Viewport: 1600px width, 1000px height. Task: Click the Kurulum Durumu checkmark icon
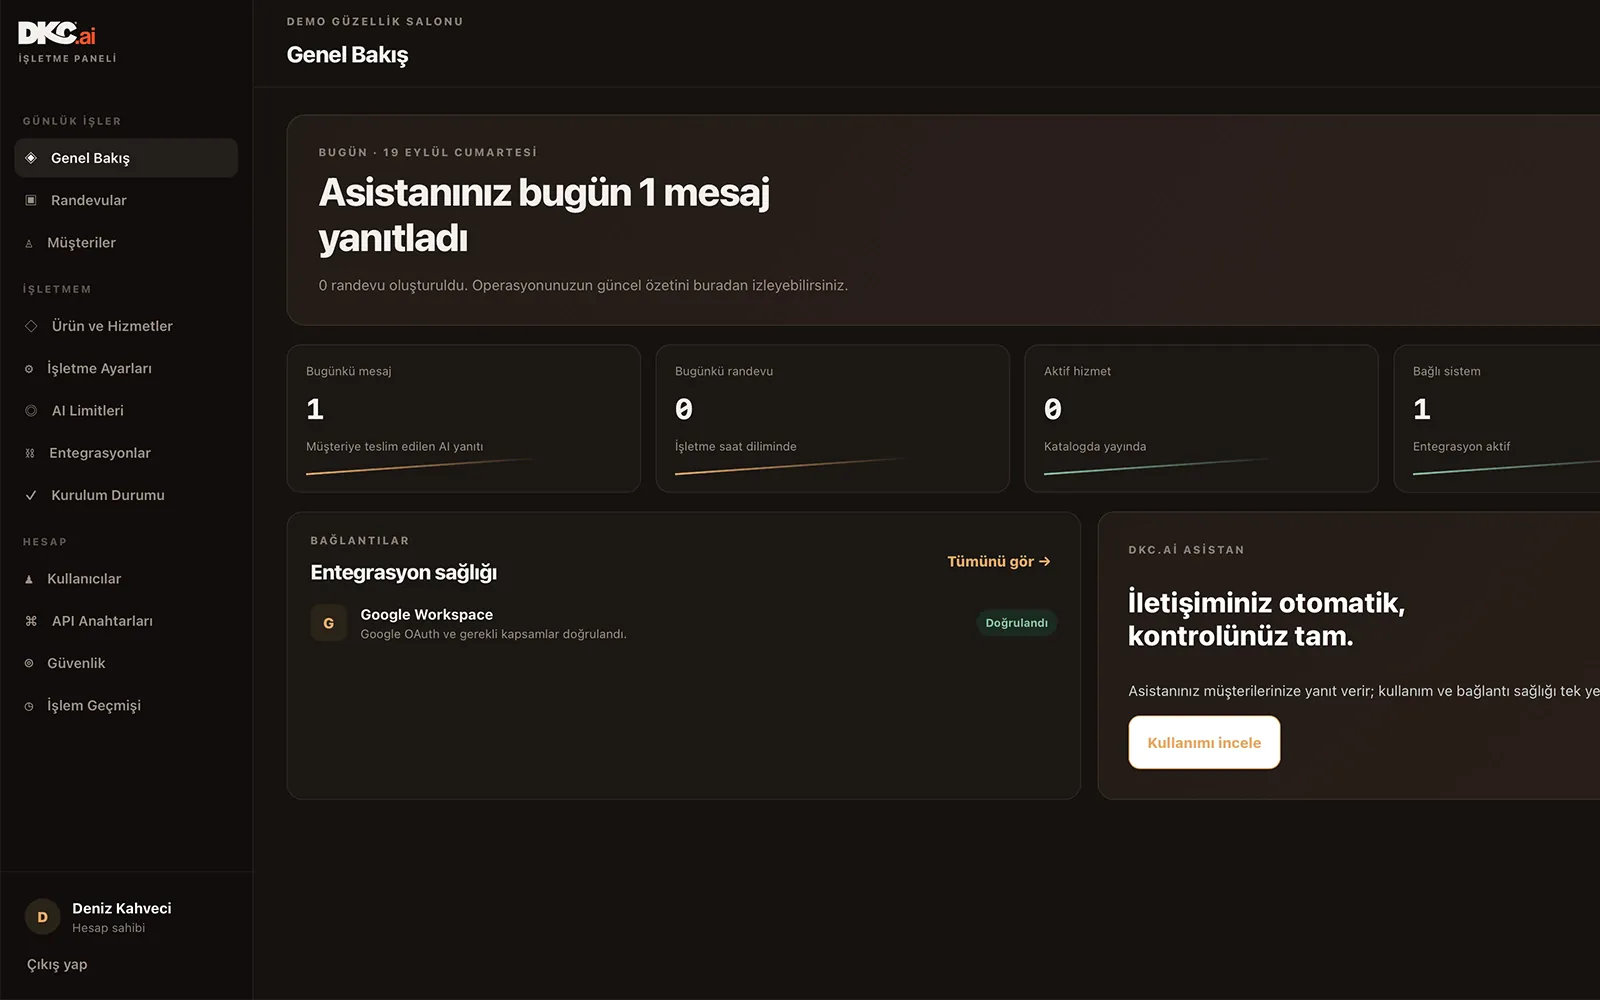(x=31, y=495)
